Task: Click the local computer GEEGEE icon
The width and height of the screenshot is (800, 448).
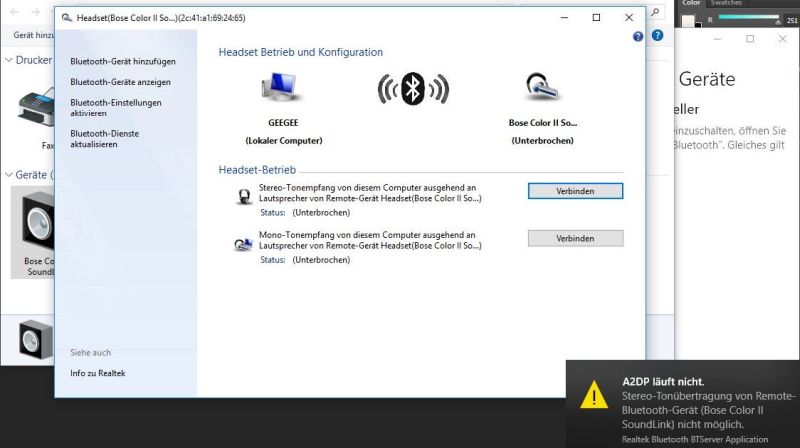Action: pos(280,87)
